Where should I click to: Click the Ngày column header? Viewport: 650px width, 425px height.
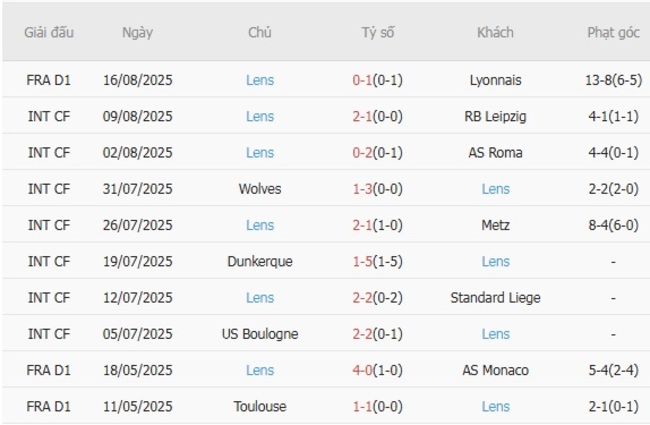[x=137, y=32]
